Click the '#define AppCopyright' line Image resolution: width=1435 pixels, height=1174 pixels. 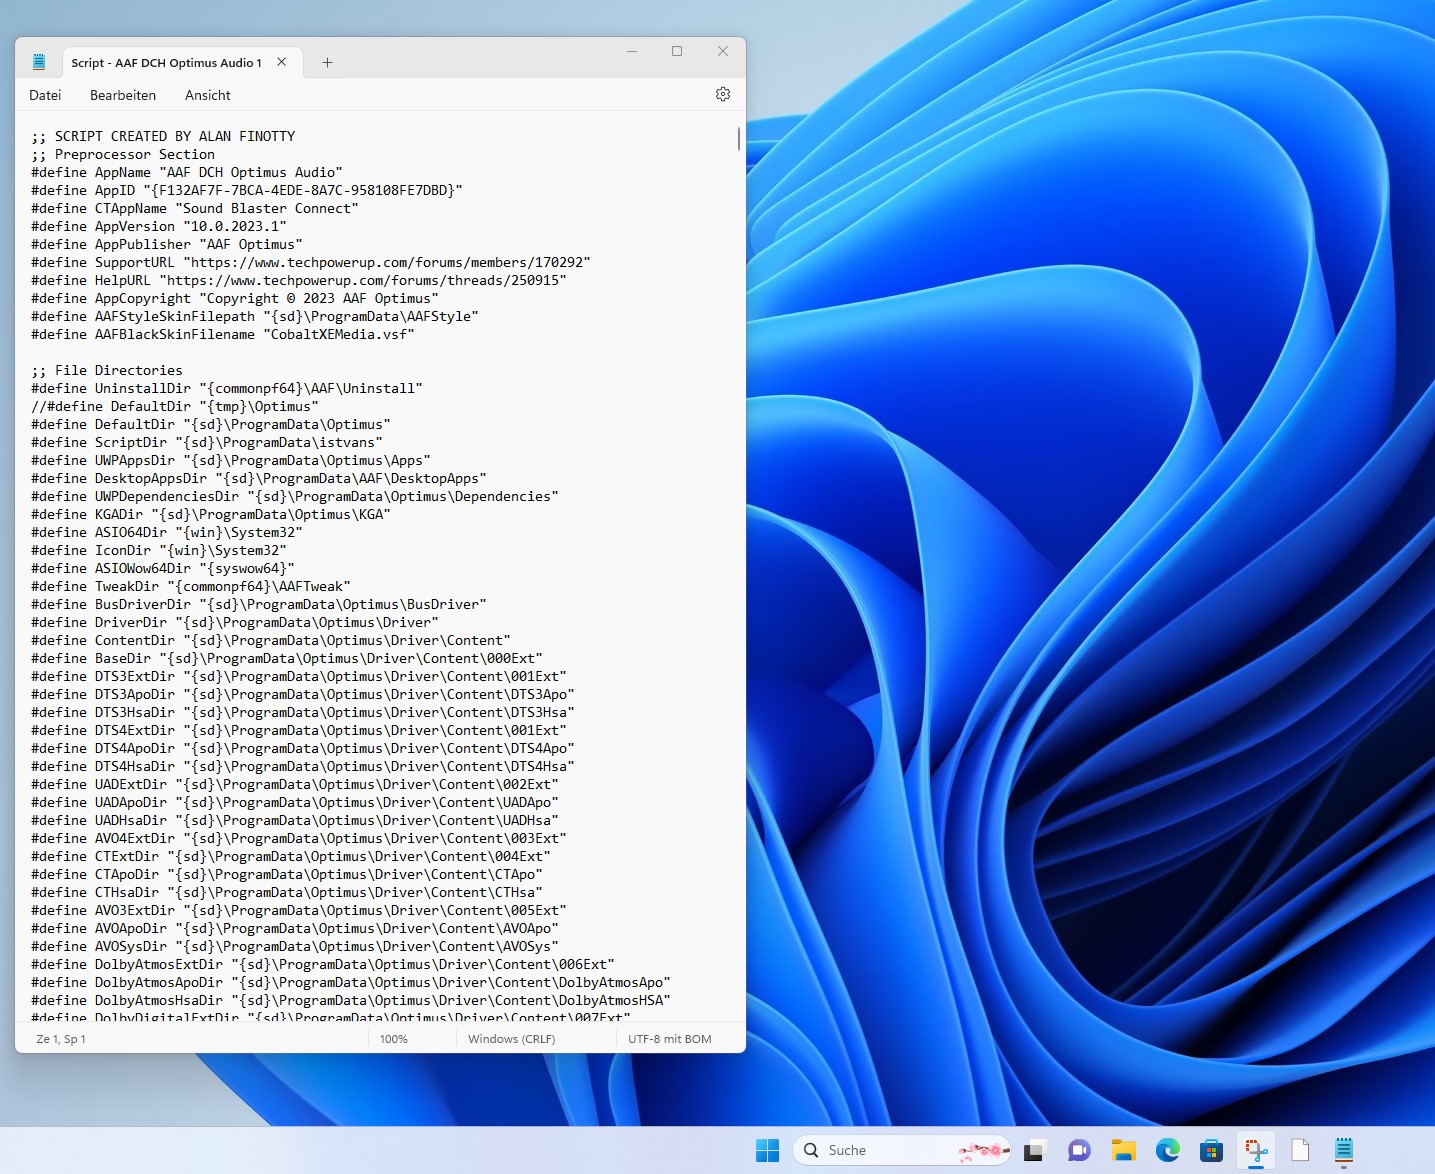point(235,298)
